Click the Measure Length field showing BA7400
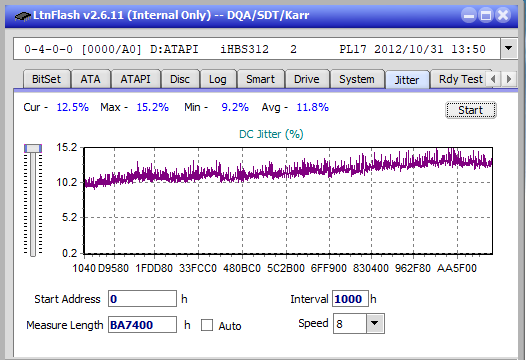The width and height of the screenshot is (526, 360). click(142, 324)
